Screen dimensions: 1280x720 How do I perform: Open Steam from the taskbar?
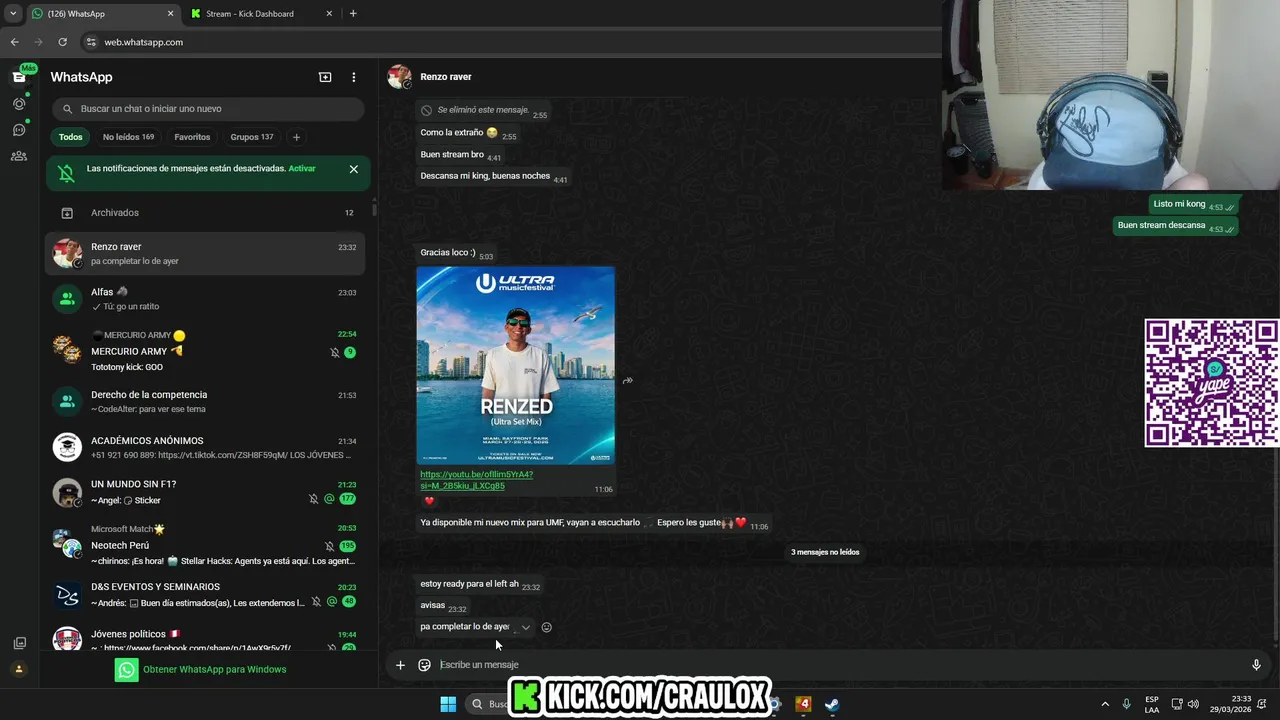point(832,704)
